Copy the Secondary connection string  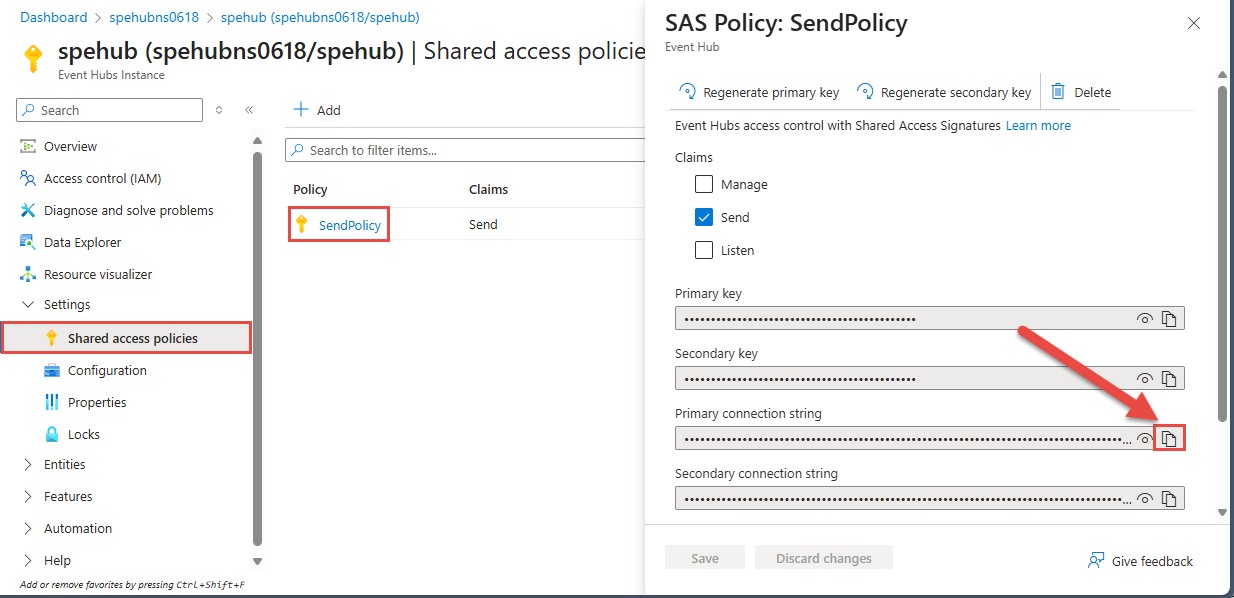tap(1169, 499)
